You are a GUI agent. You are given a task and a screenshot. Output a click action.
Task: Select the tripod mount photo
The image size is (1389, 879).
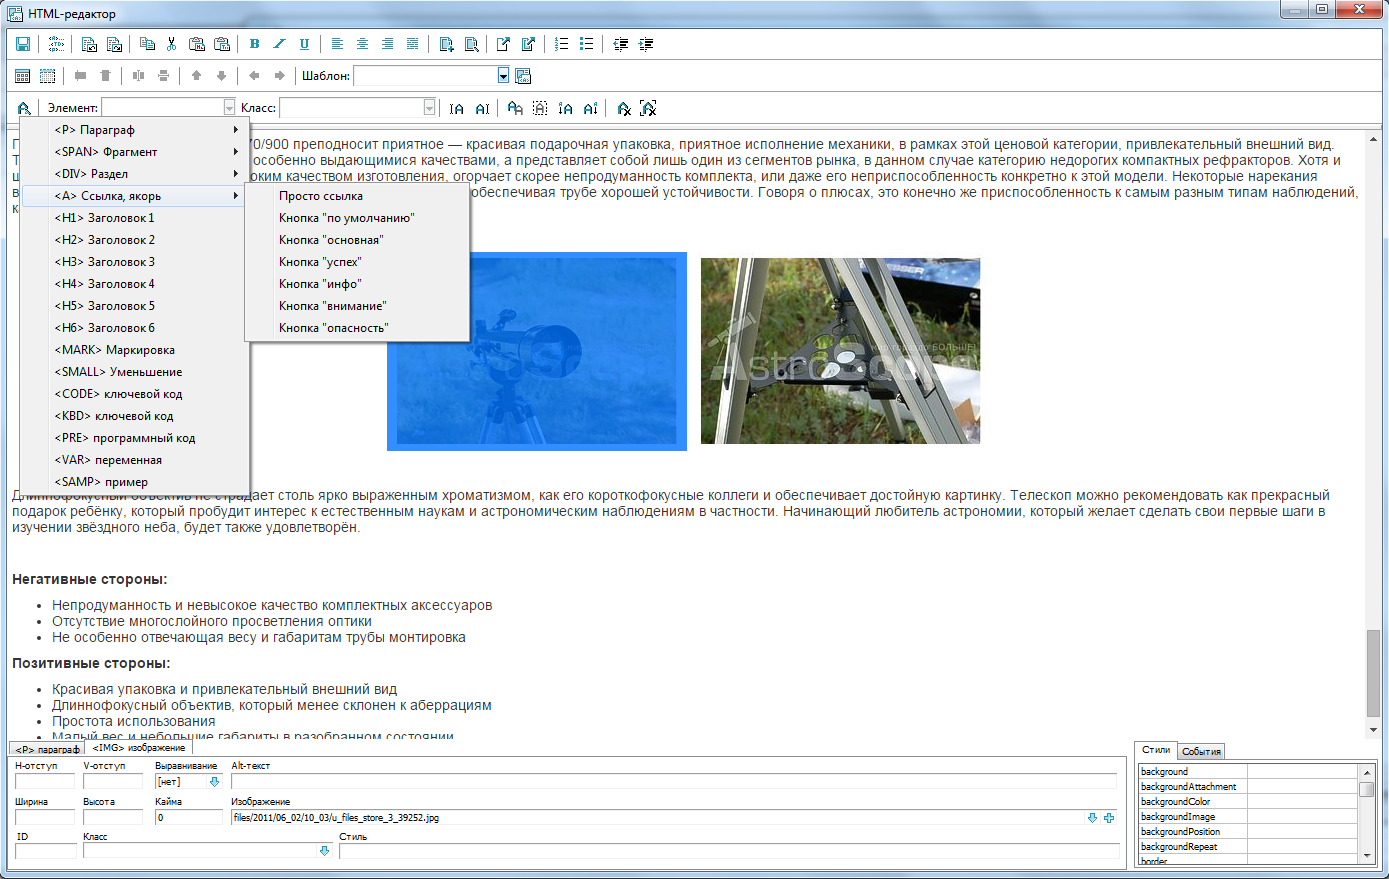tap(840, 351)
